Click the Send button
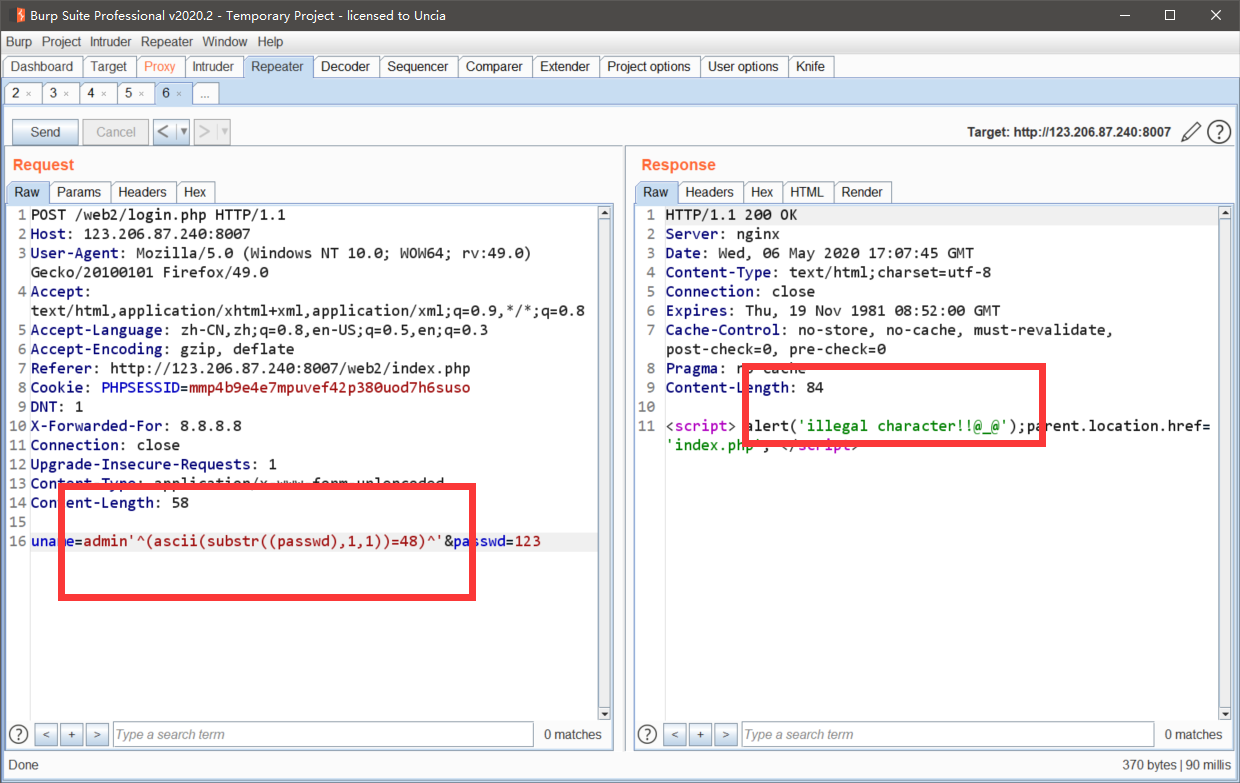The width and height of the screenshot is (1240, 783). [46, 132]
